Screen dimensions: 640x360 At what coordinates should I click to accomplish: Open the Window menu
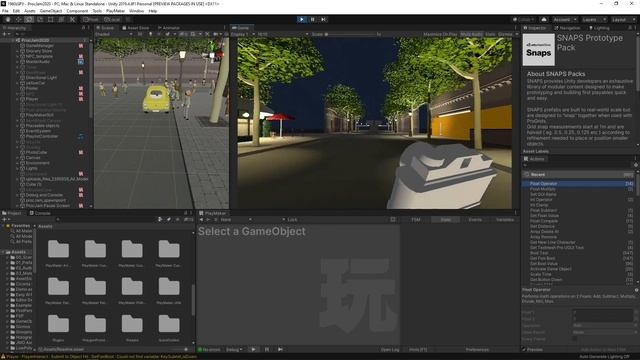click(x=136, y=11)
